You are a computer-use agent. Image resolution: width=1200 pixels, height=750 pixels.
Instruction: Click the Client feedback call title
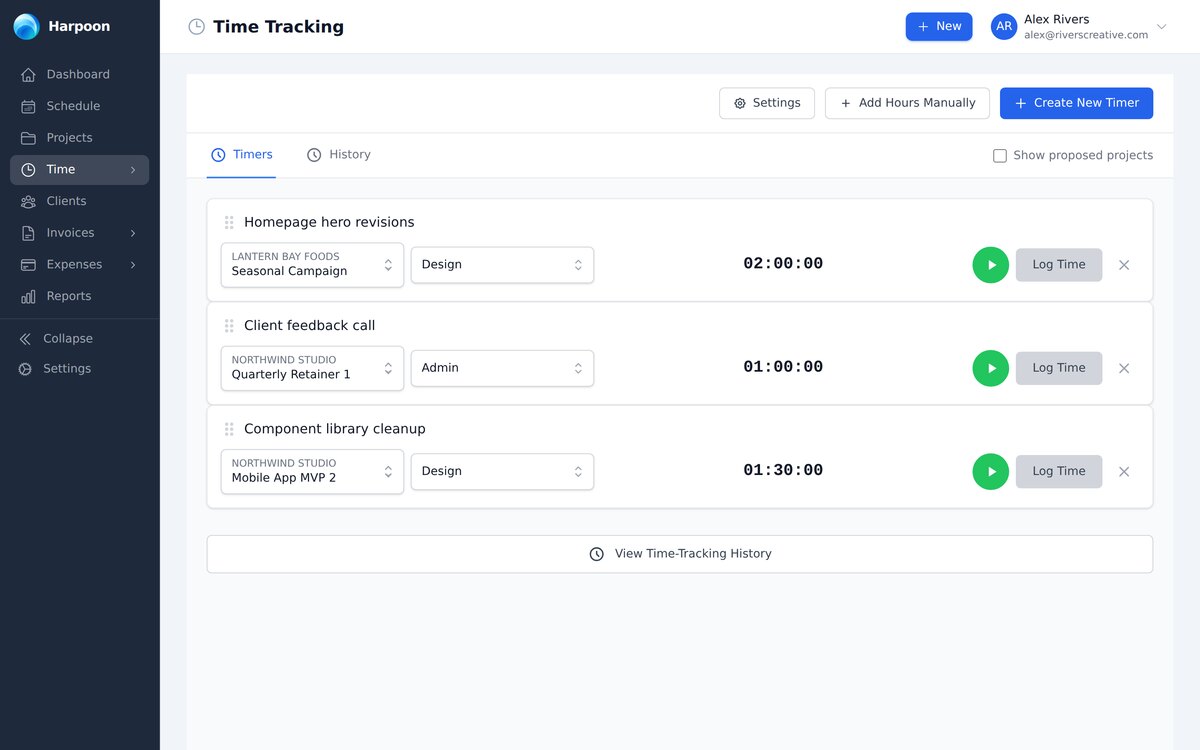(x=310, y=326)
